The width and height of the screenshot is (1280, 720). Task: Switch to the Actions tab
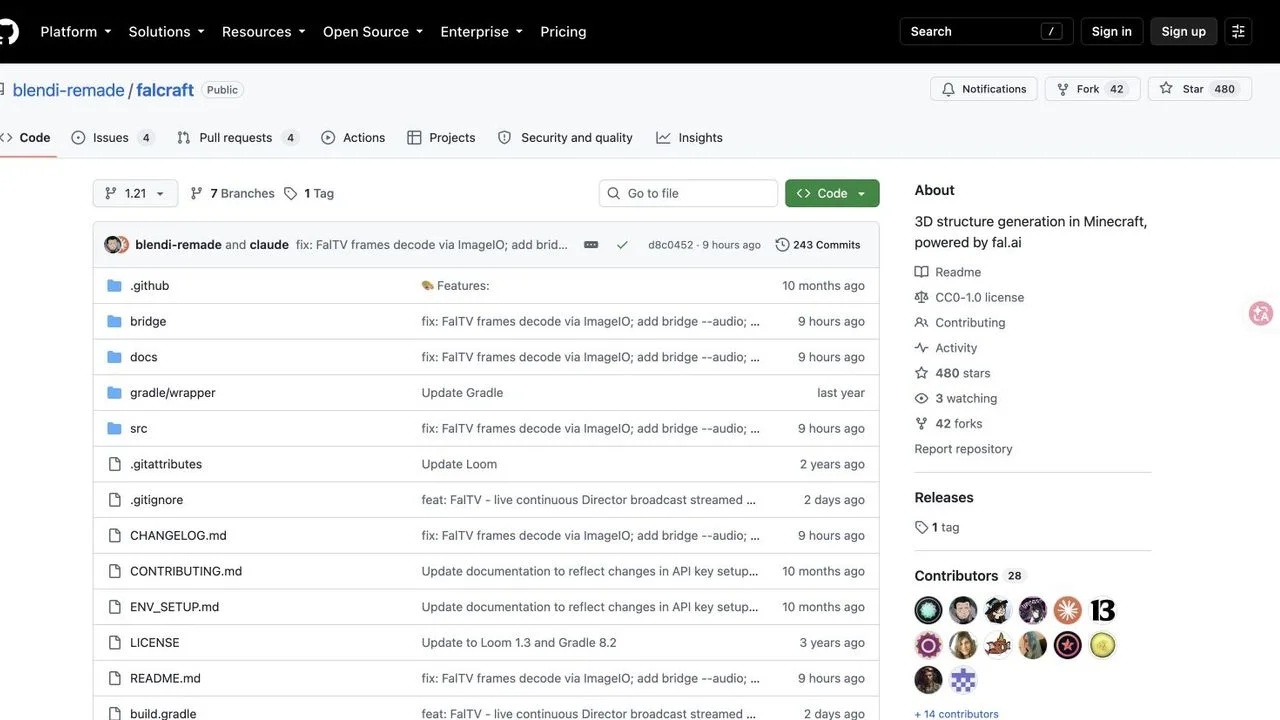353,138
